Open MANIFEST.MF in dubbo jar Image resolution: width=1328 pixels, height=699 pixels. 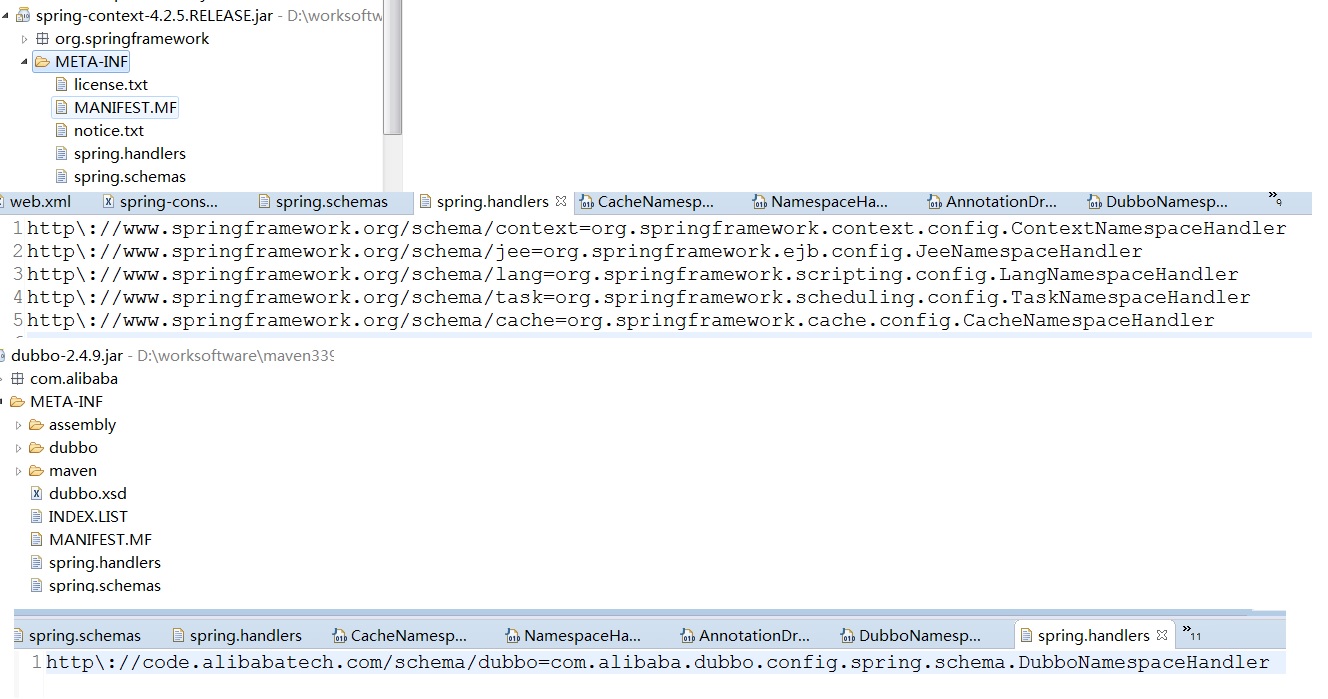[x=100, y=540]
